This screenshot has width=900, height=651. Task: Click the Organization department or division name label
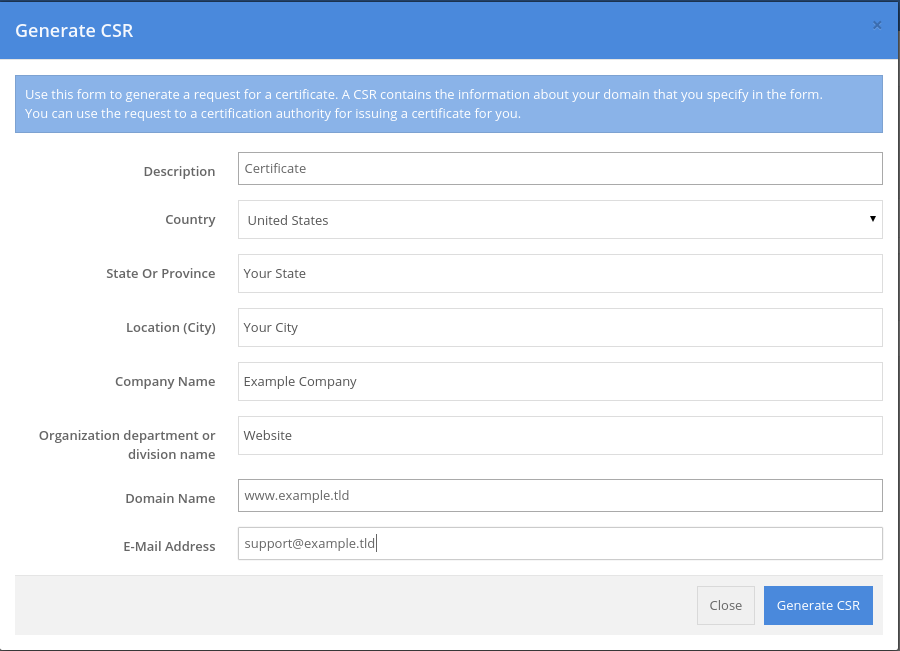pyautogui.click(x=127, y=445)
